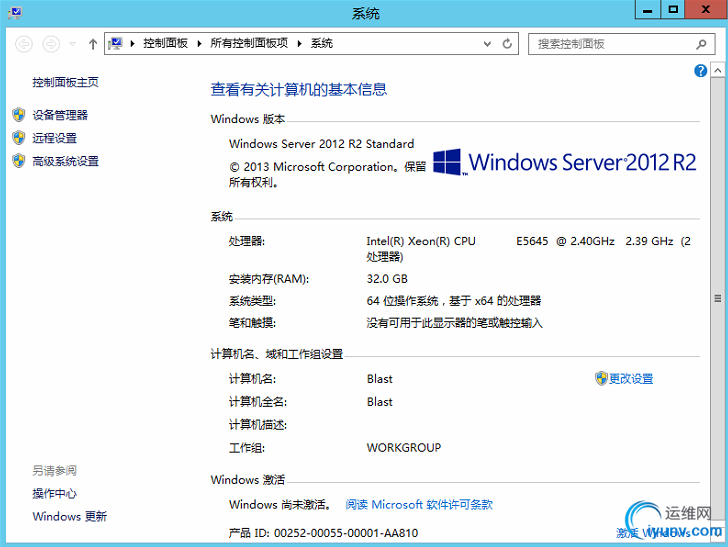Refresh the System page

click(507, 44)
